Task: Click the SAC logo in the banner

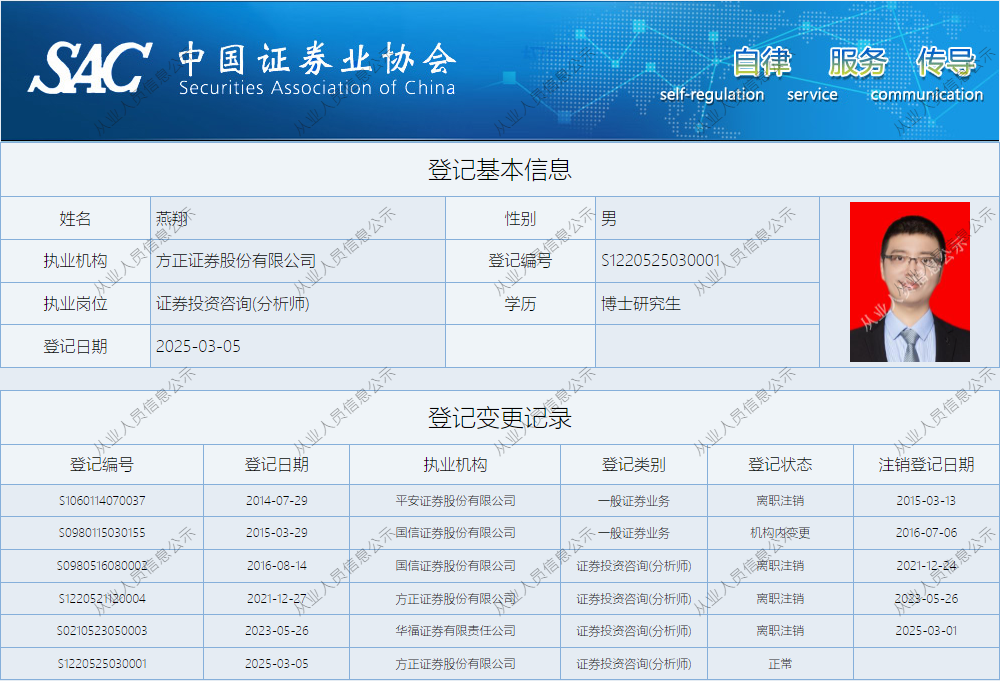Action: (x=90, y=68)
